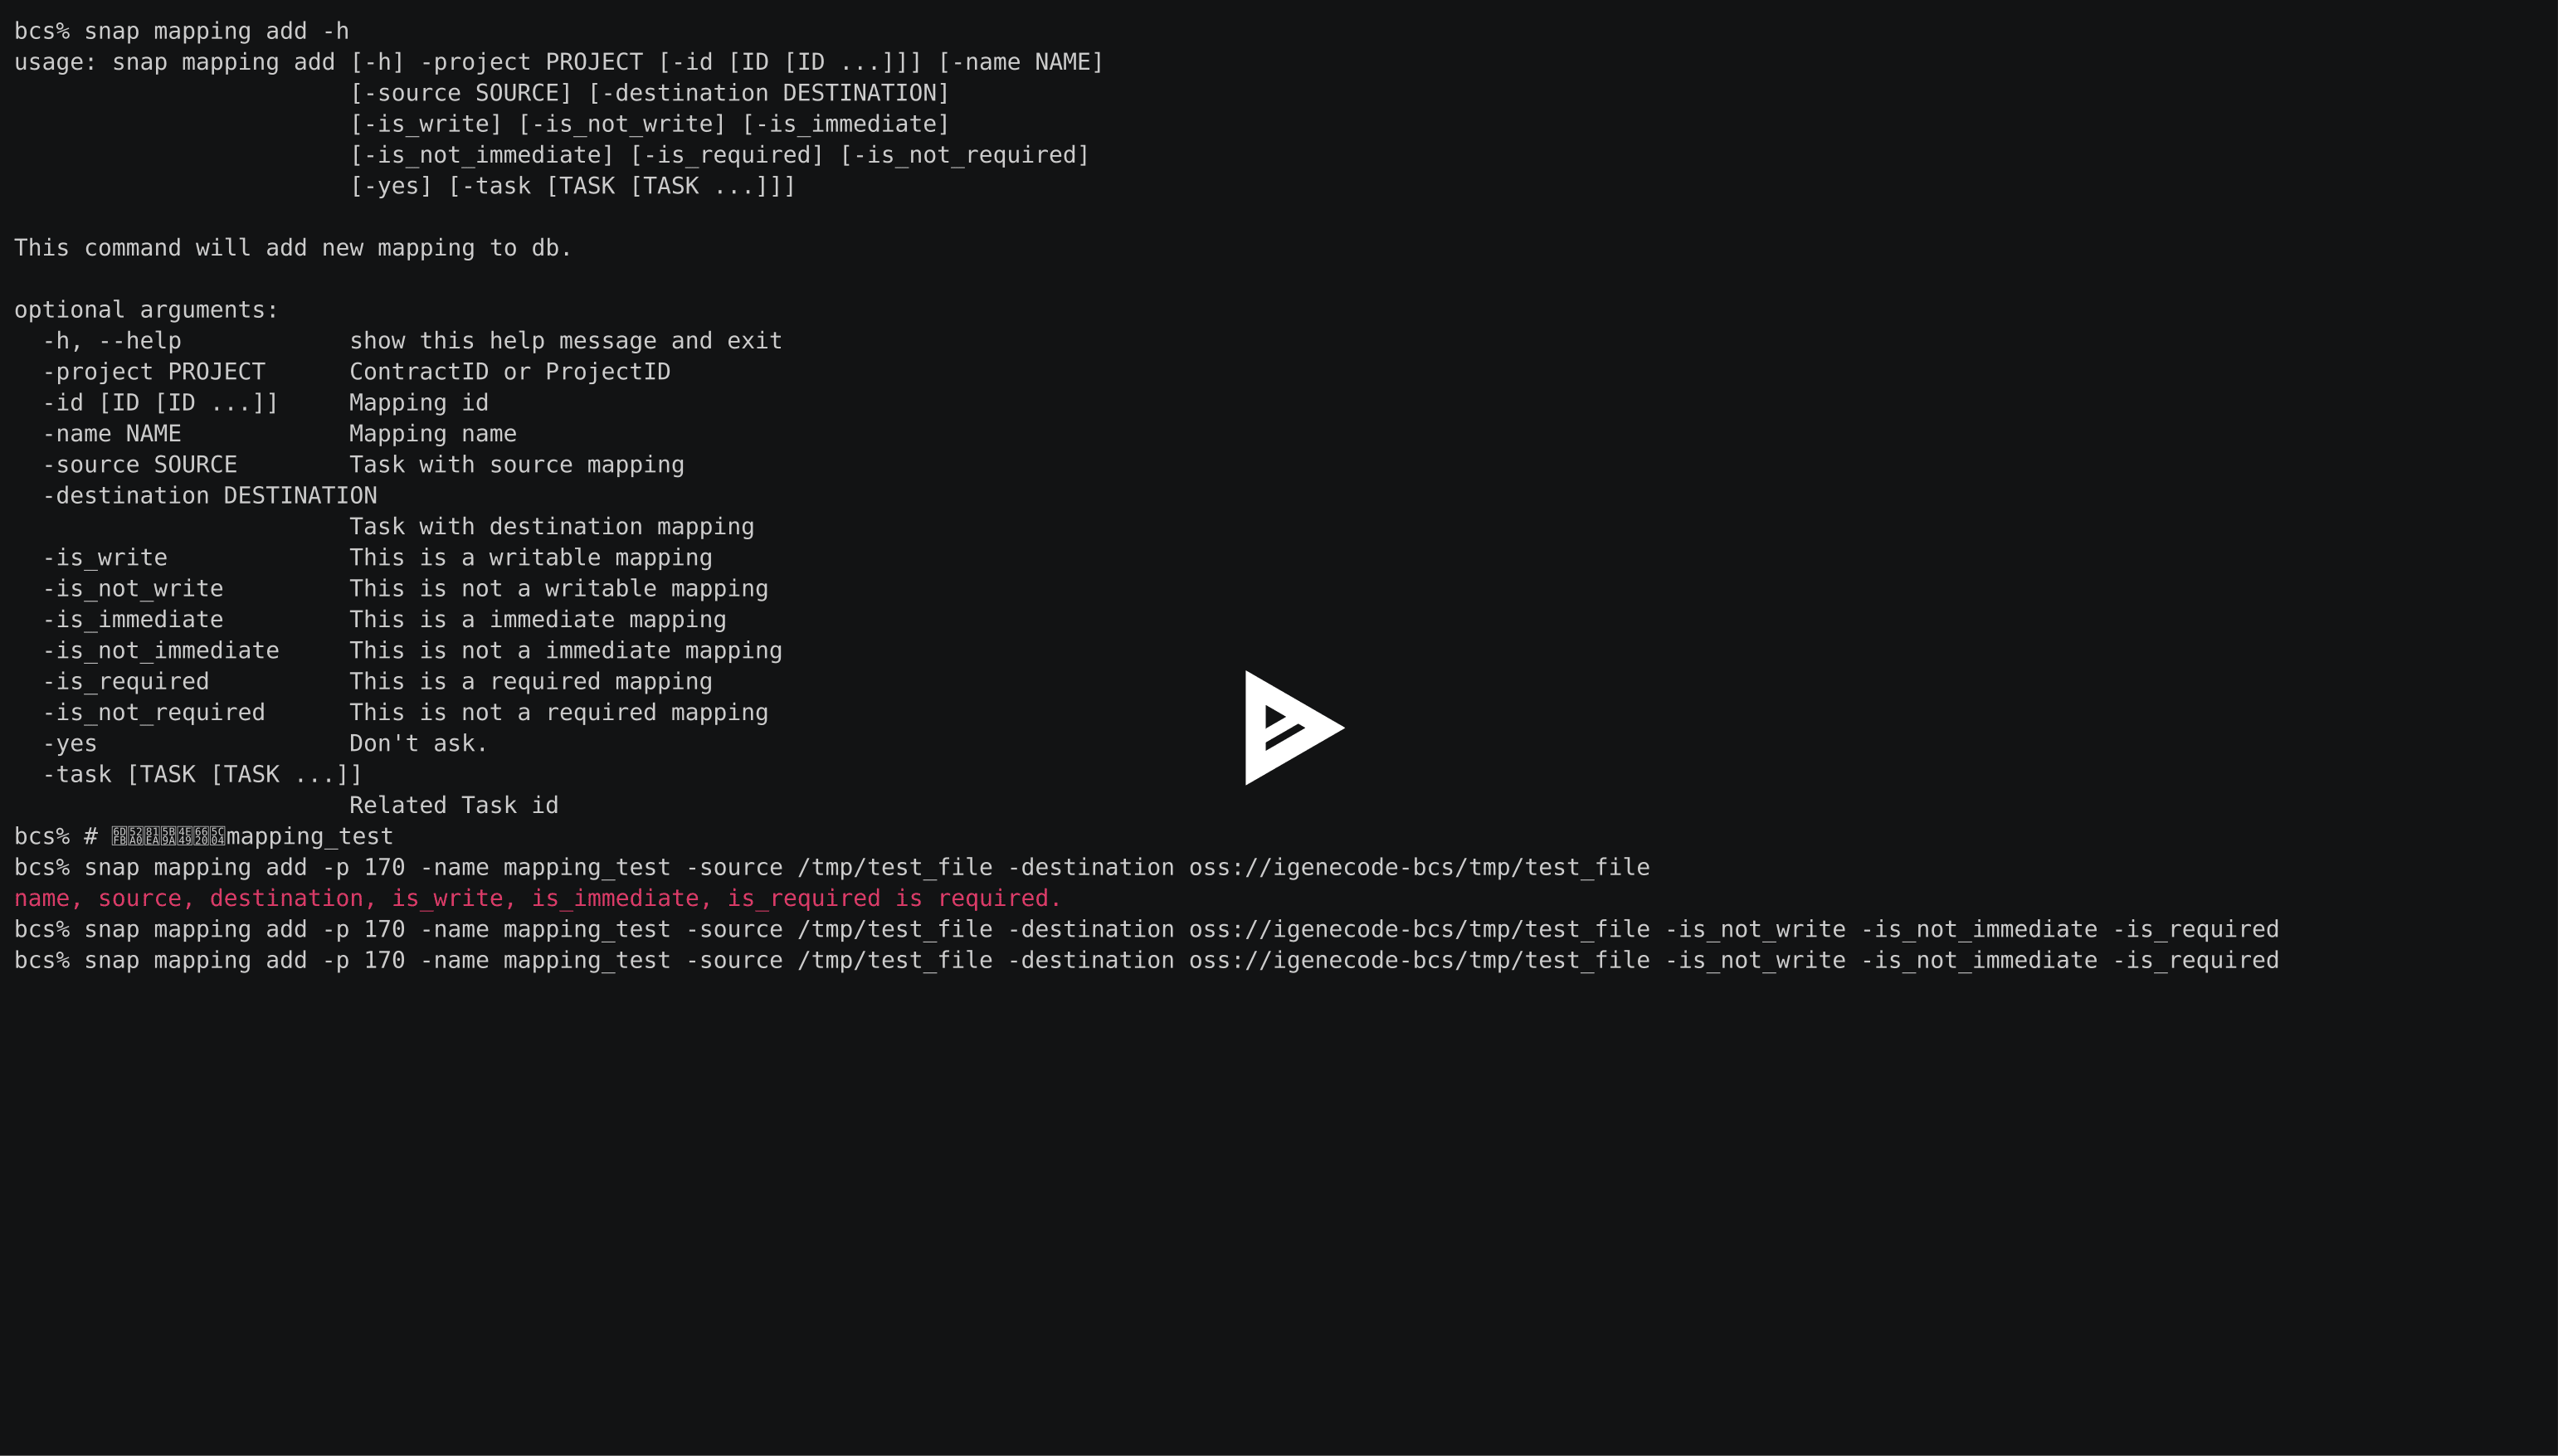The width and height of the screenshot is (2558, 1456).
Task: Click the '-yes' option with 'Don't ask.'
Action: point(265,744)
